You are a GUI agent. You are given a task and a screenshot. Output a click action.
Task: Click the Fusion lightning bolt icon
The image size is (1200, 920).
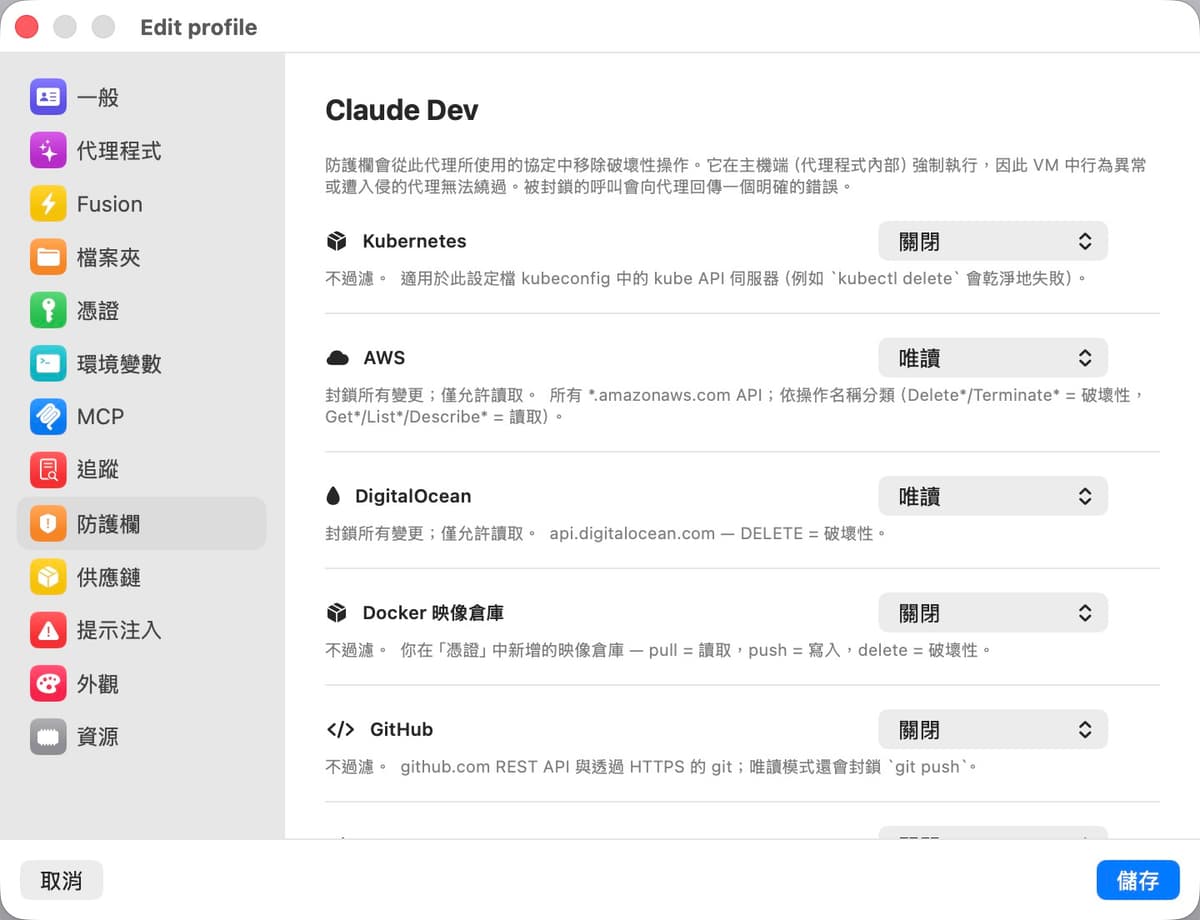click(48, 204)
